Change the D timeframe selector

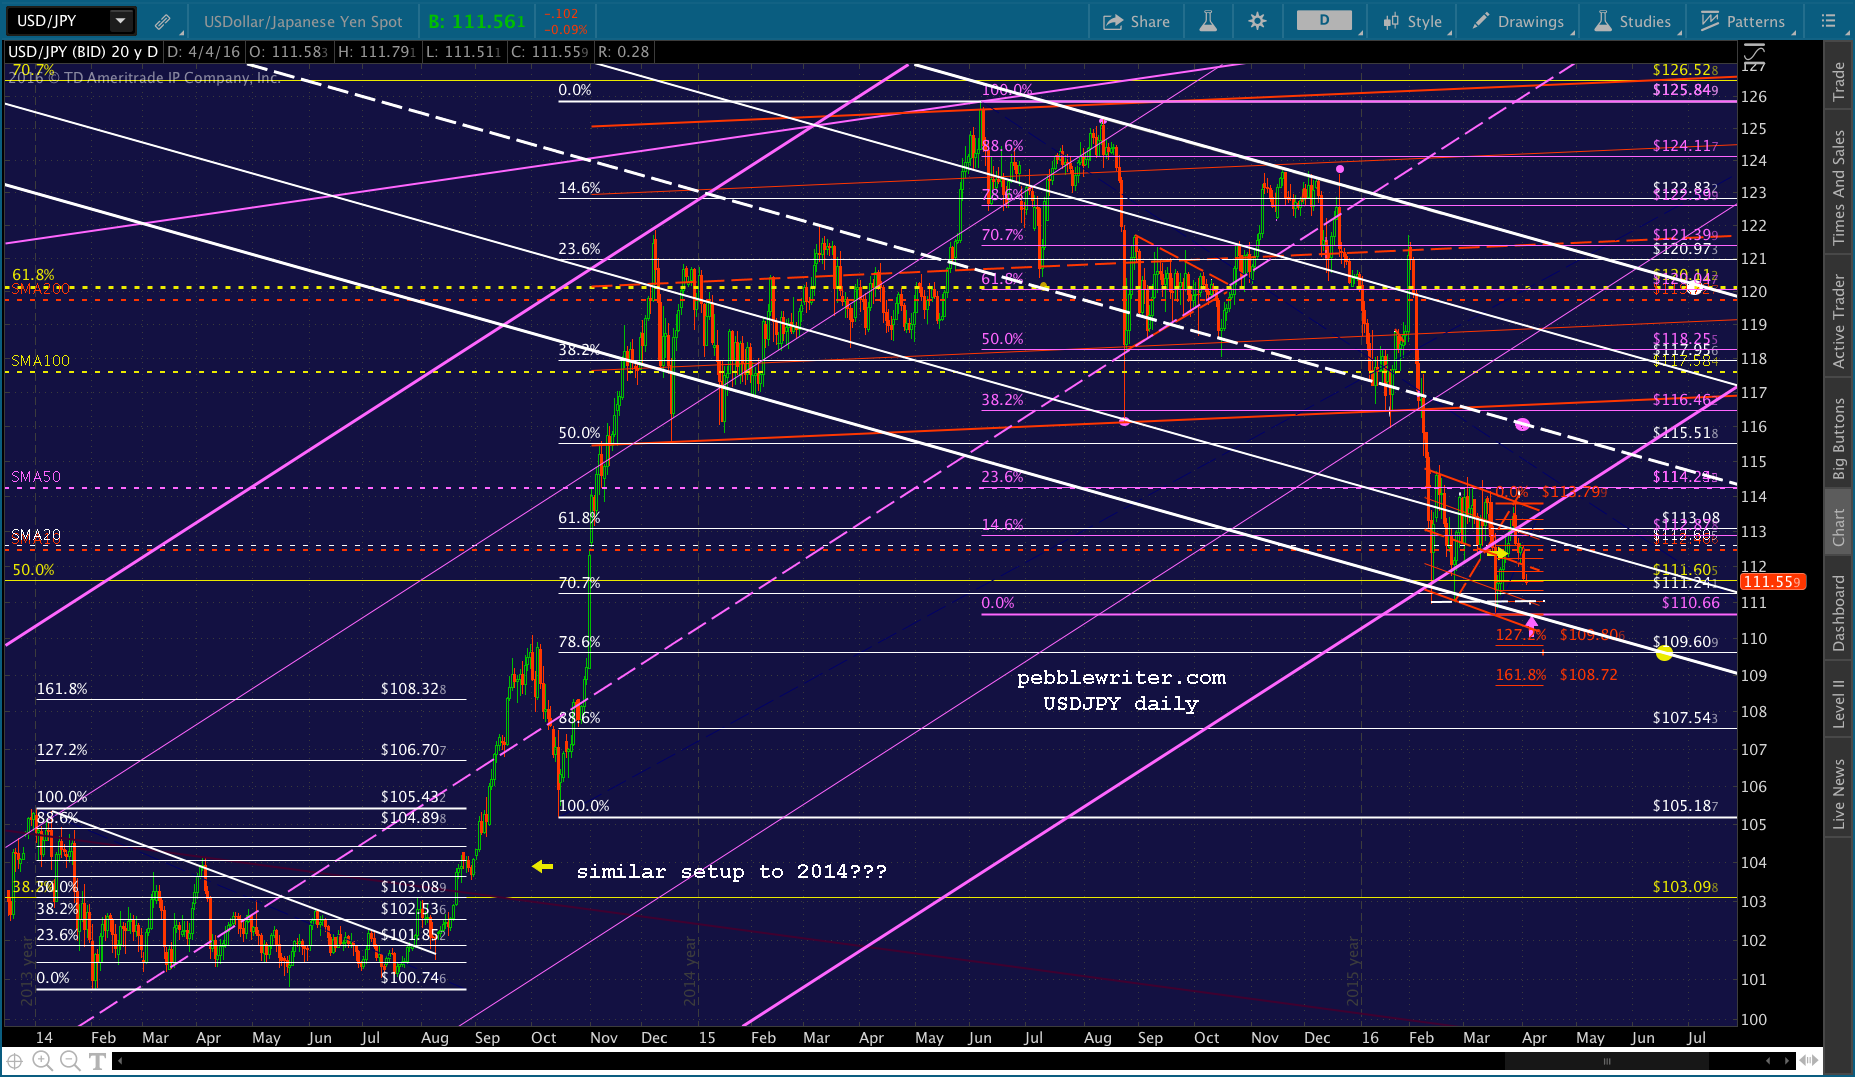pyautogui.click(x=1324, y=20)
